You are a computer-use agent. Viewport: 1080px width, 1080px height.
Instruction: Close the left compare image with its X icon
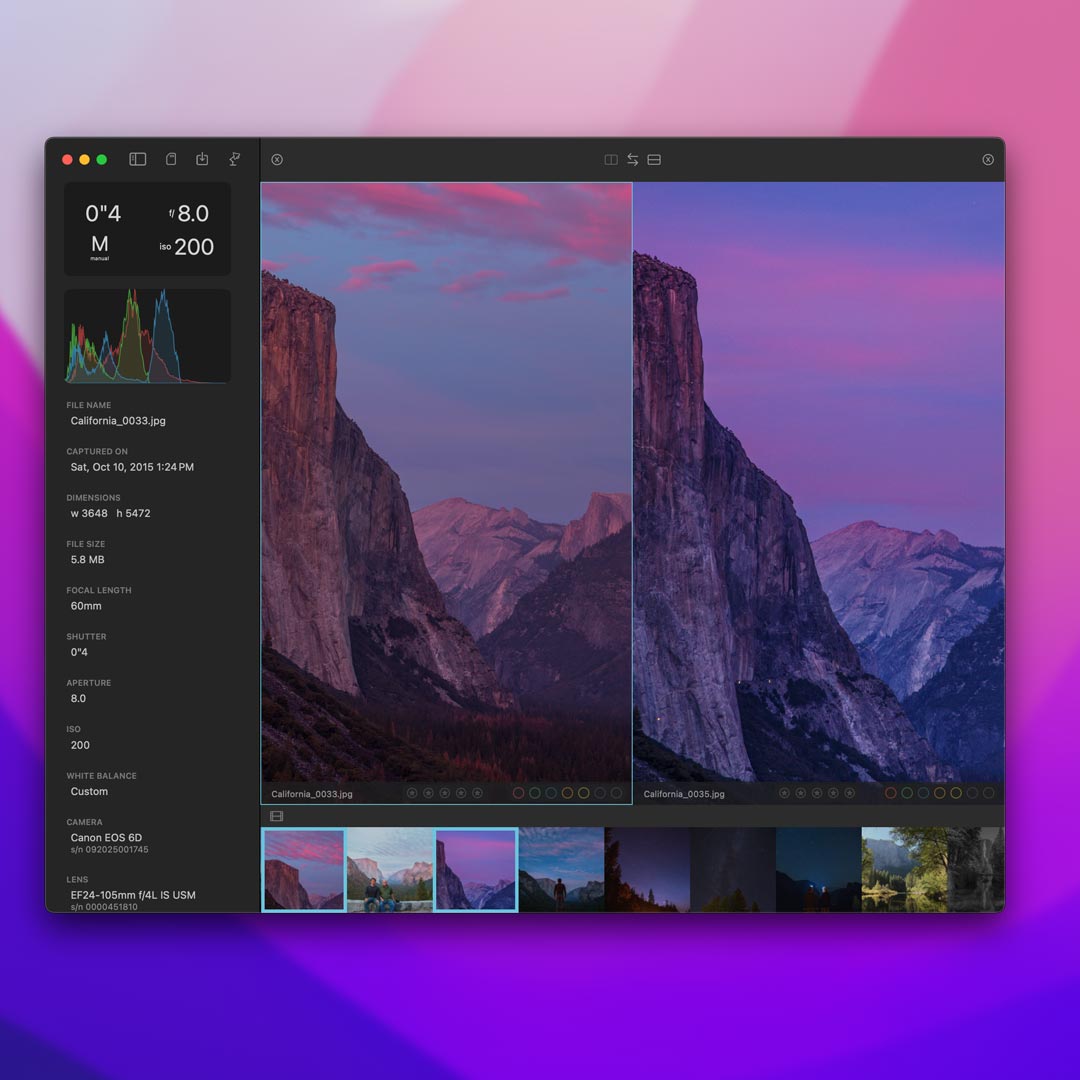(277, 160)
